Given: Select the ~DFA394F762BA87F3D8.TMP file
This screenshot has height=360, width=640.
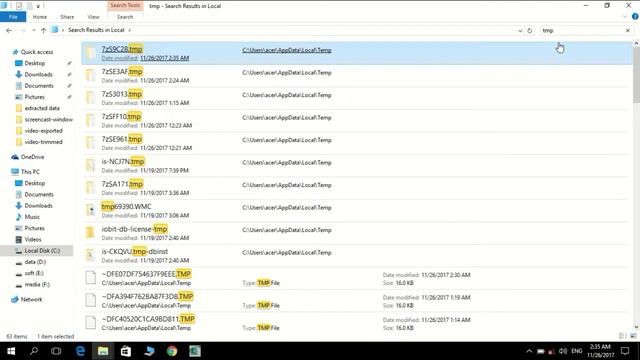Looking at the screenshot, I should [x=356, y=300].
